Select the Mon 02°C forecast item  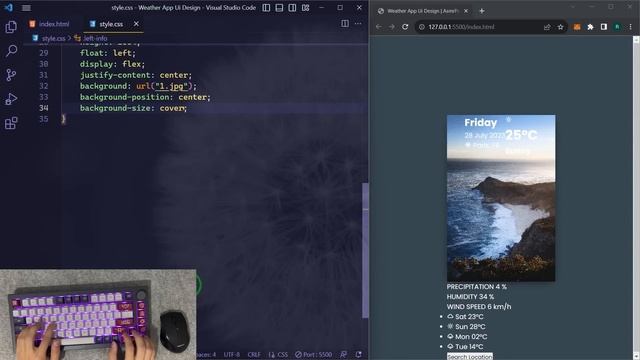point(467,337)
